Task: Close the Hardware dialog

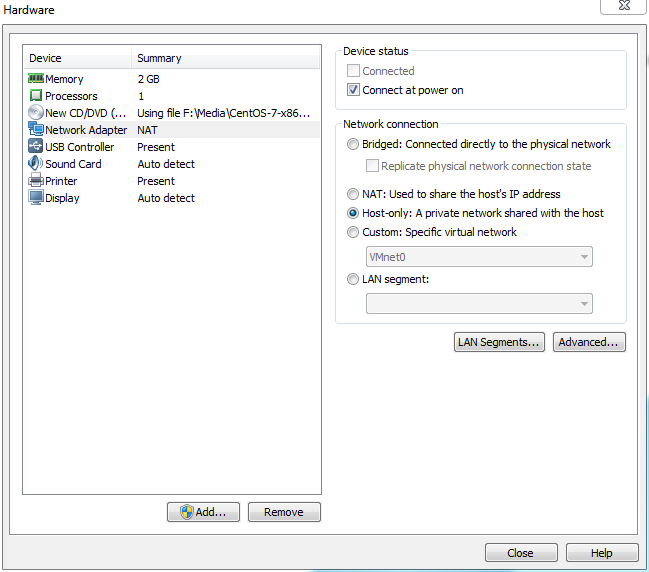Action: click(x=521, y=553)
